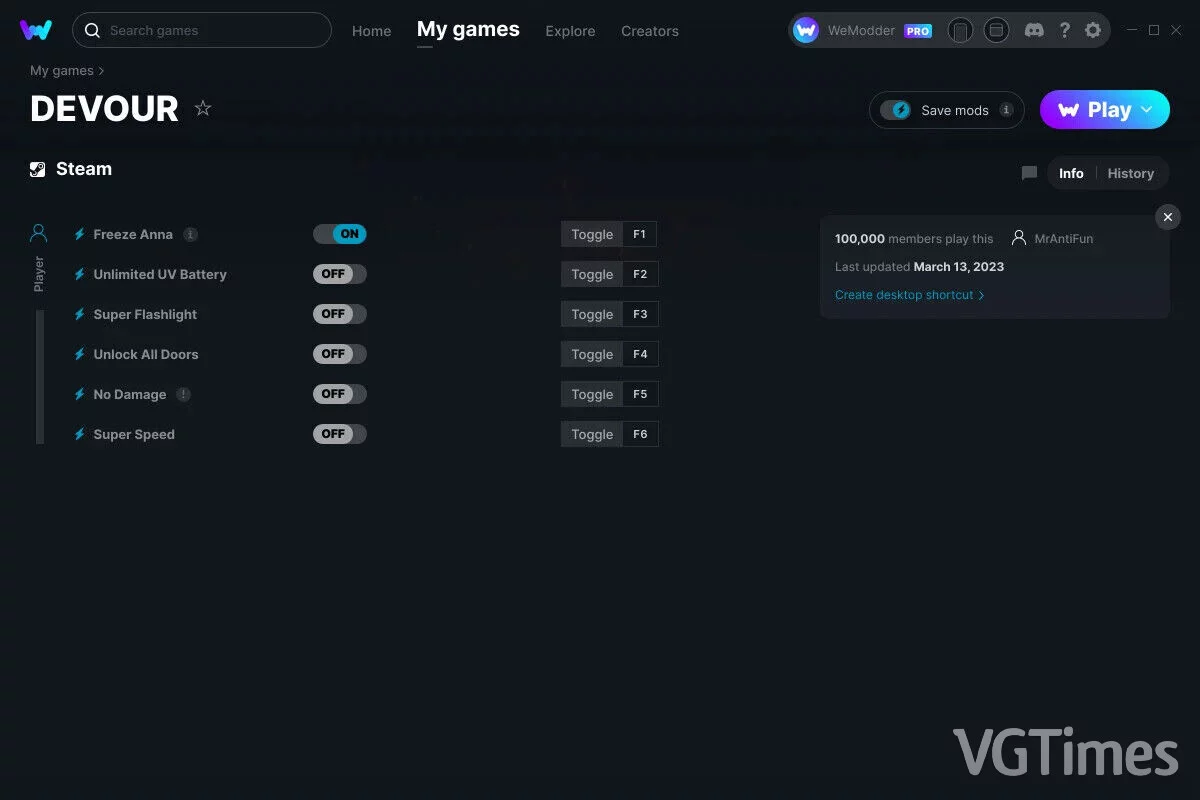This screenshot has width=1200, height=800.
Task: Click the My games breadcrumb link
Action: coord(62,71)
